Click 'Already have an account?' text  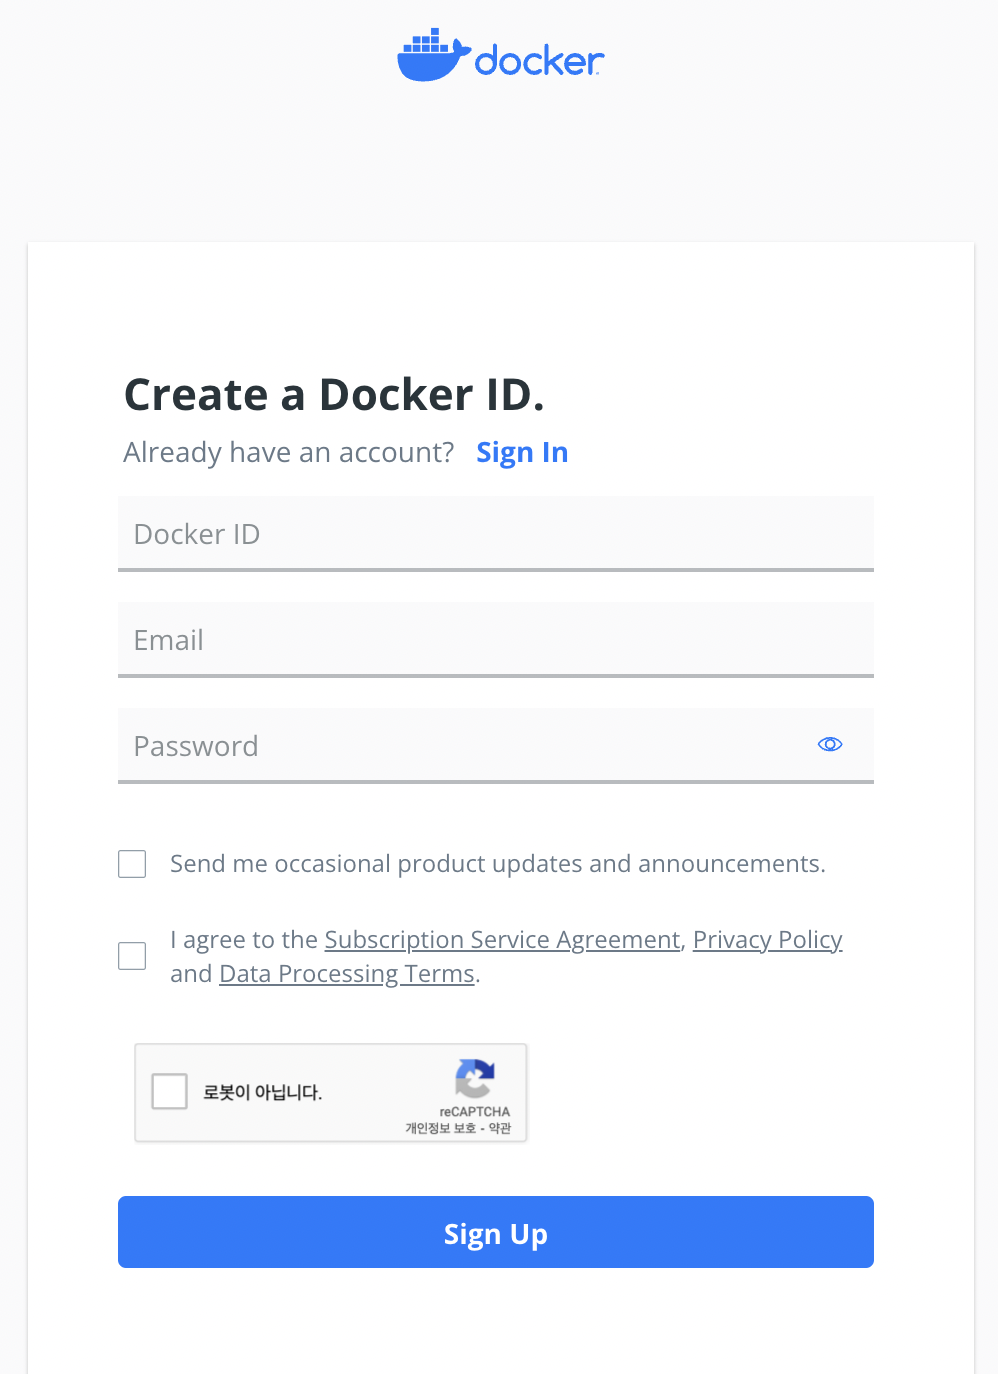coord(289,452)
